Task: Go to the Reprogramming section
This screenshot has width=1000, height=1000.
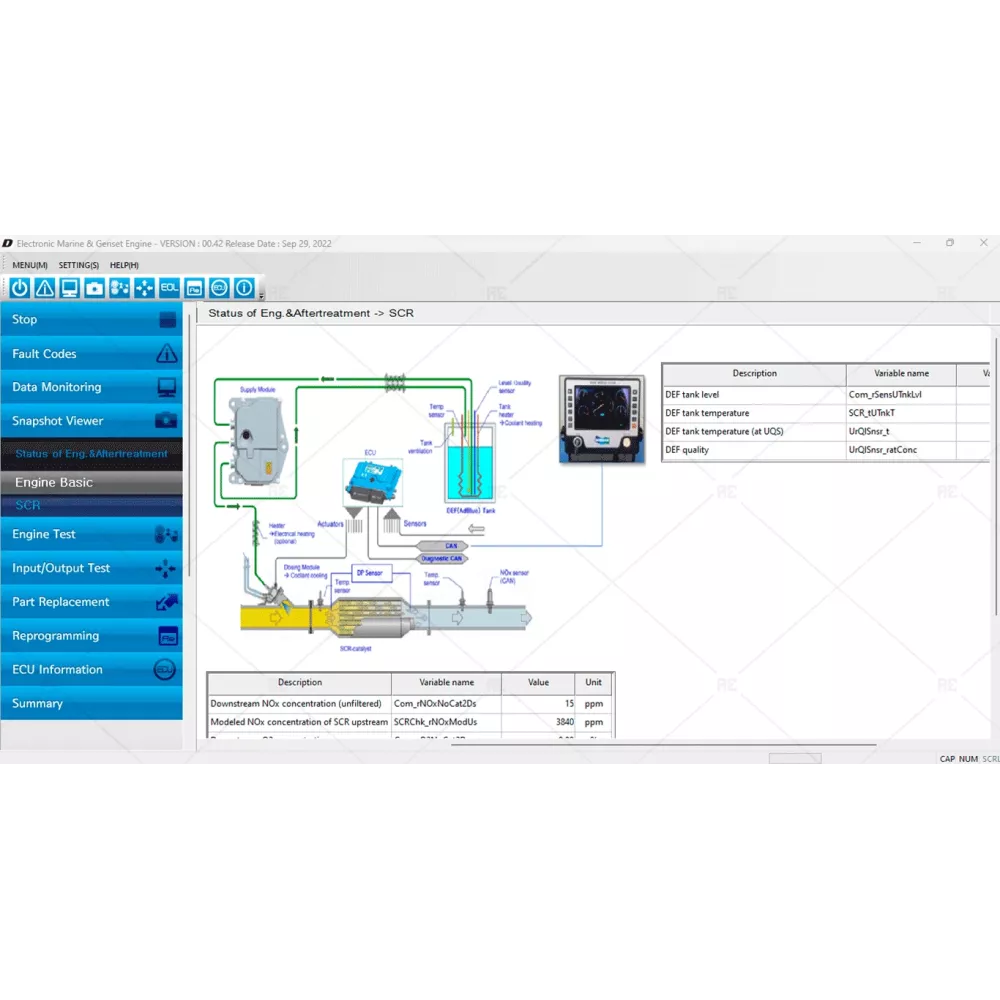Action: coord(92,636)
